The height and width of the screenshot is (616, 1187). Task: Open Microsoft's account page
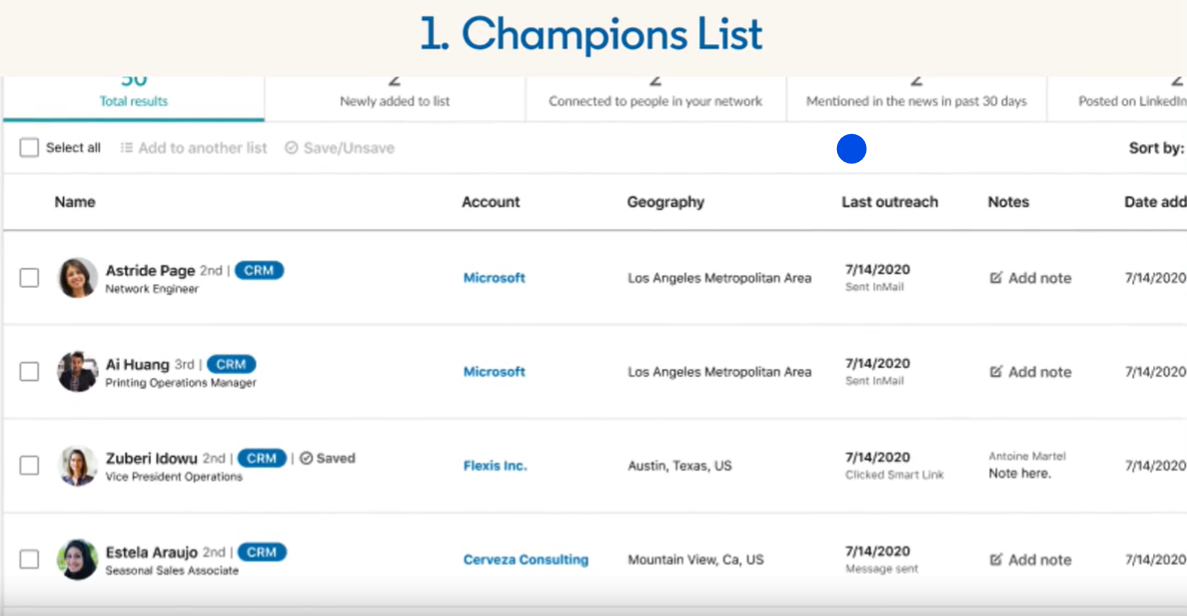click(x=494, y=278)
